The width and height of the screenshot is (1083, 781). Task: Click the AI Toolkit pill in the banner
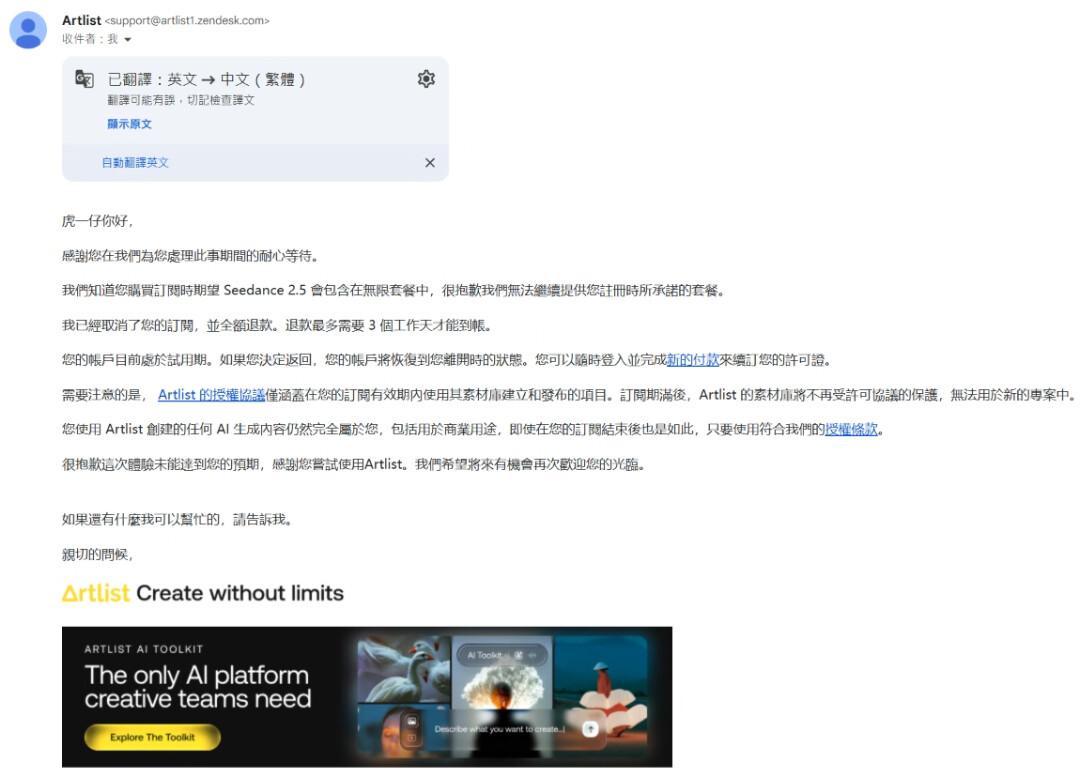502,655
